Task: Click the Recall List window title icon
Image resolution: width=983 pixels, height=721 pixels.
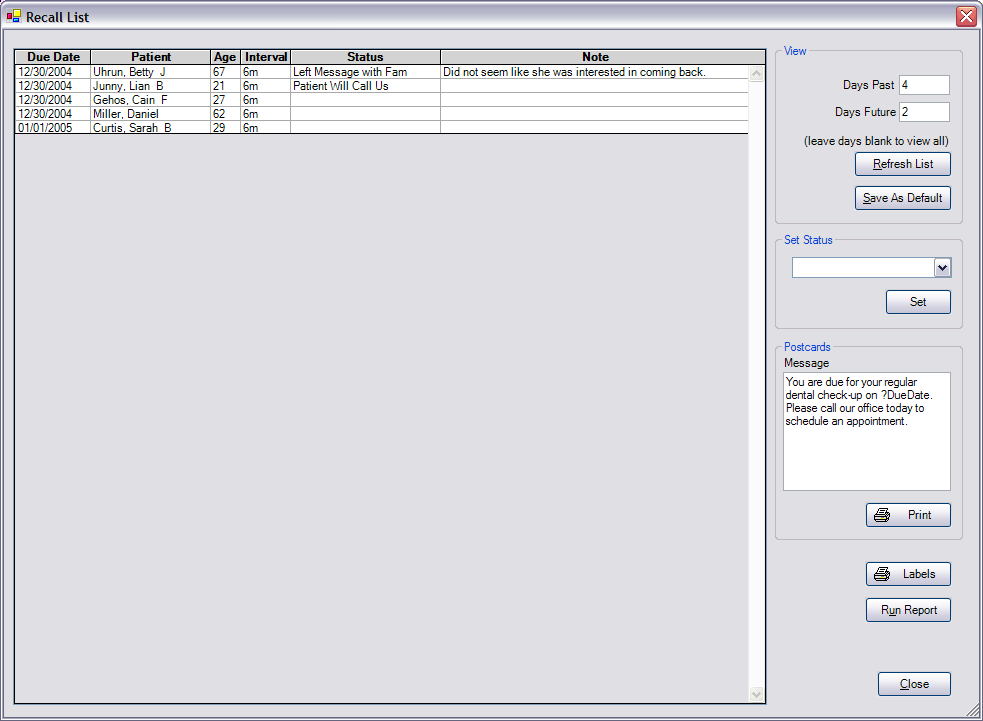Action: (x=14, y=16)
